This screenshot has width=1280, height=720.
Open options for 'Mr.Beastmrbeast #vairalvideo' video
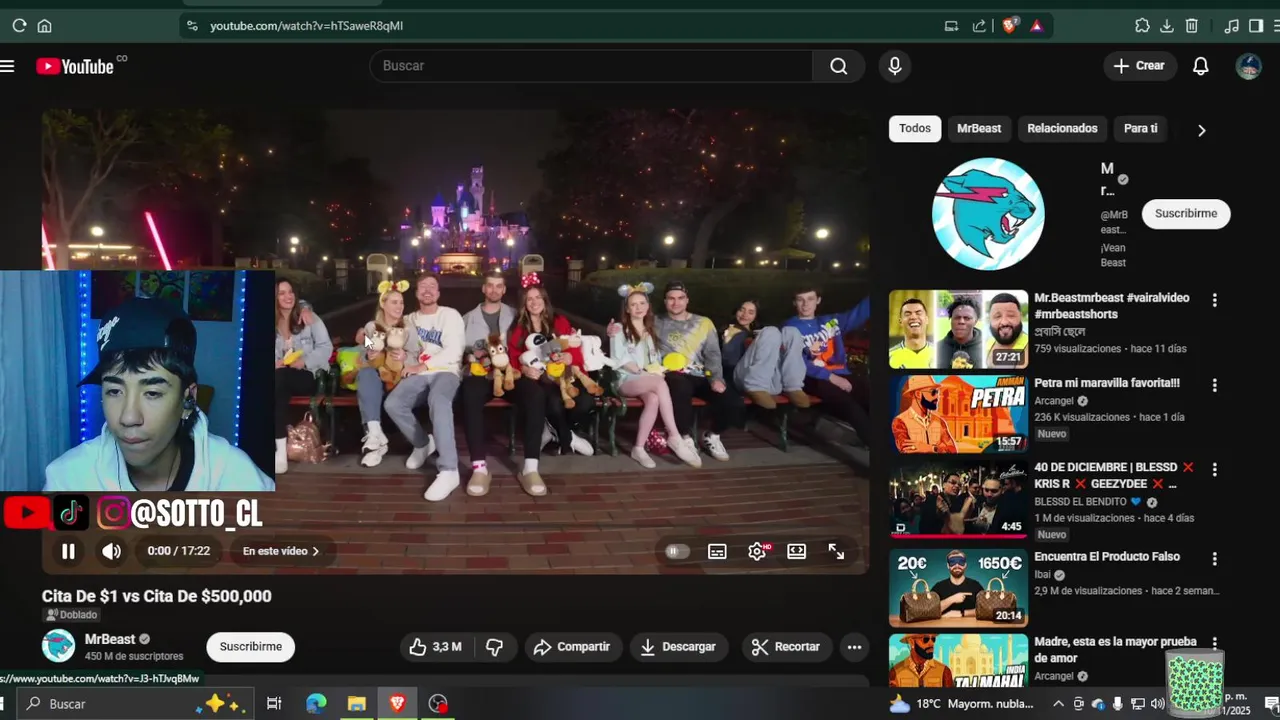point(1214,300)
